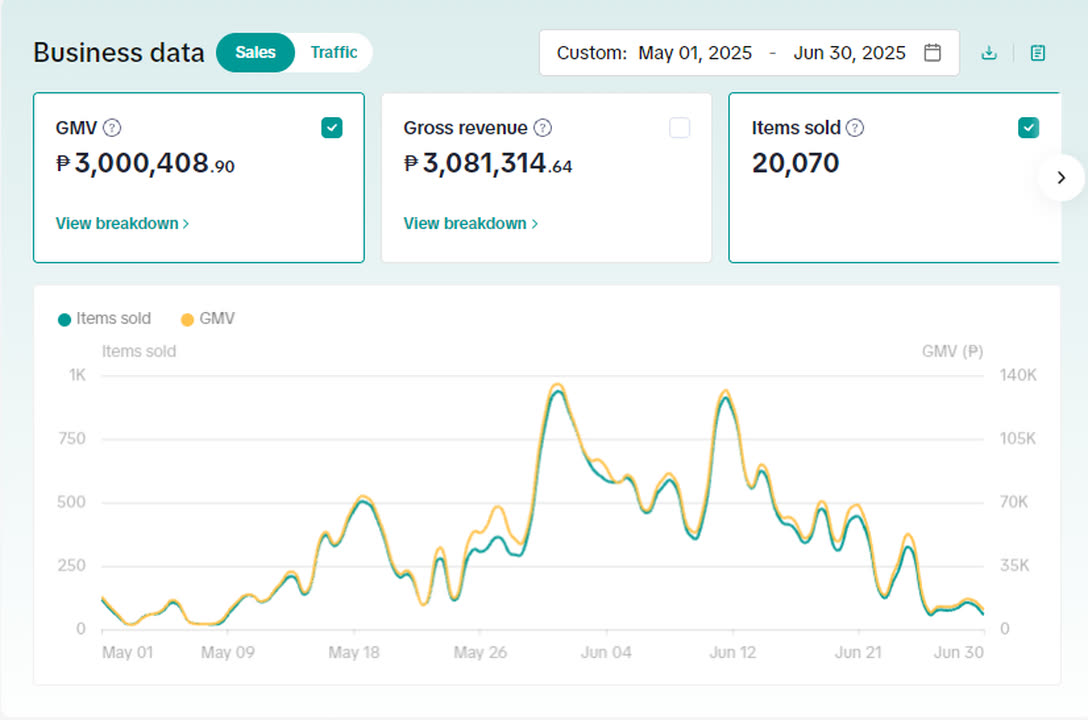
Task: Click the 1K Items sold axis value
Action: pos(77,375)
